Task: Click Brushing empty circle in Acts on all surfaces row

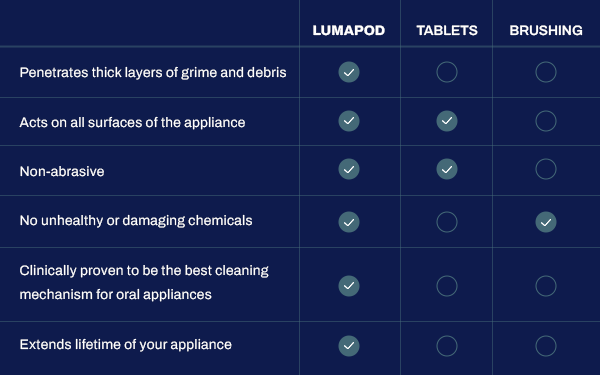Action: click(546, 121)
